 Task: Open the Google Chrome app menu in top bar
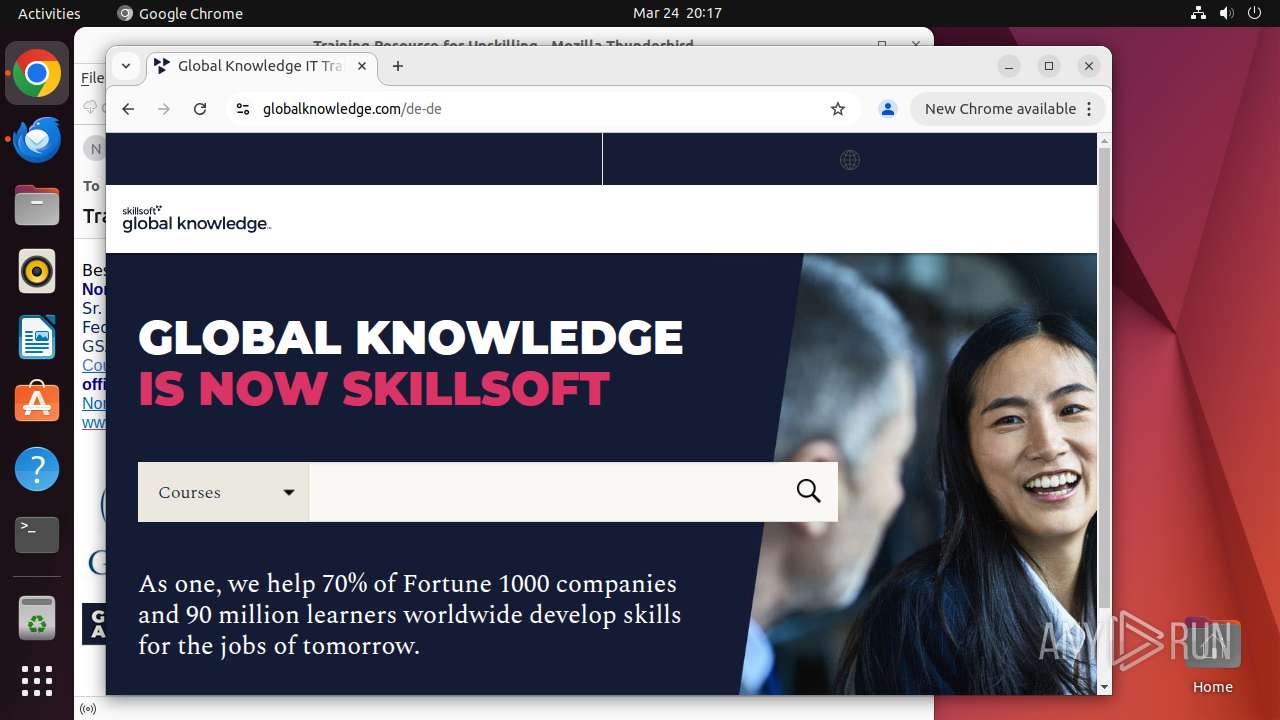click(180, 13)
